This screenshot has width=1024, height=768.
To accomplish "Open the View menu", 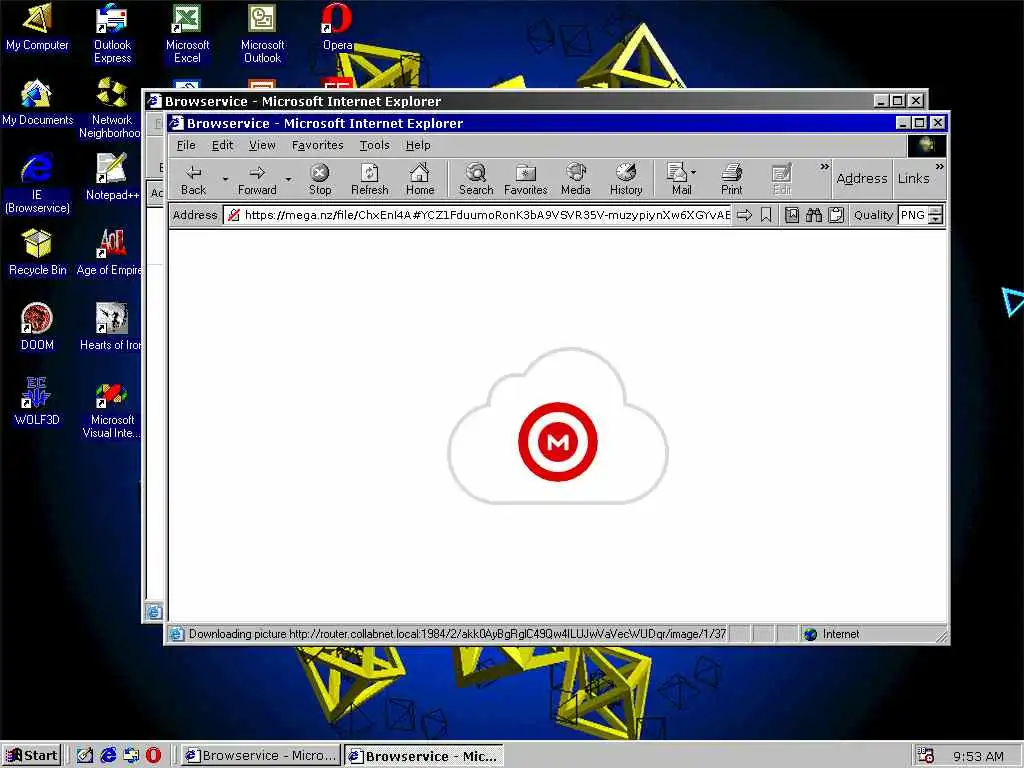I will [x=262, y=145].
